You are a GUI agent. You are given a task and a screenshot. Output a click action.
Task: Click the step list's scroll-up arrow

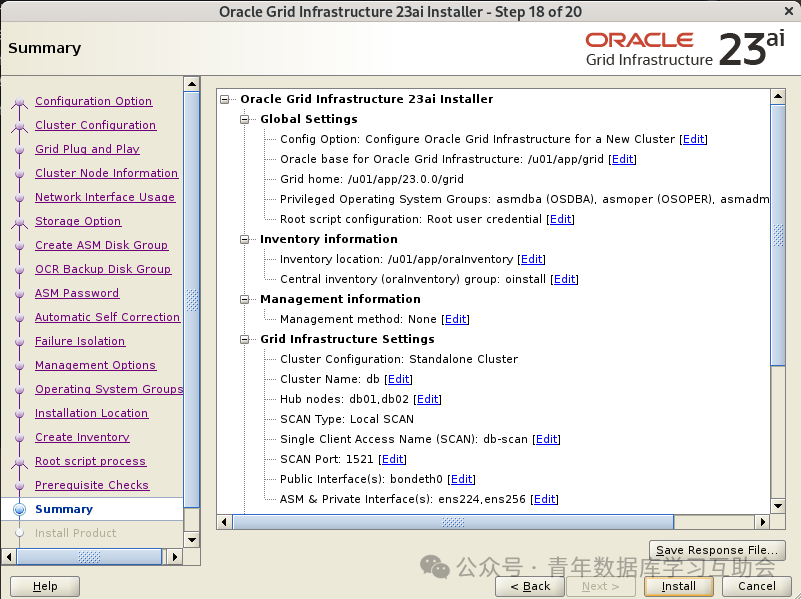click(x=192, y=84)
